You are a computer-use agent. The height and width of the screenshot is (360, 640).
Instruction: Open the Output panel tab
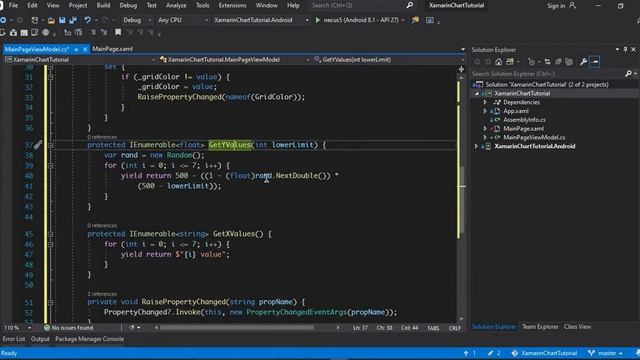[x=40, y=339]
